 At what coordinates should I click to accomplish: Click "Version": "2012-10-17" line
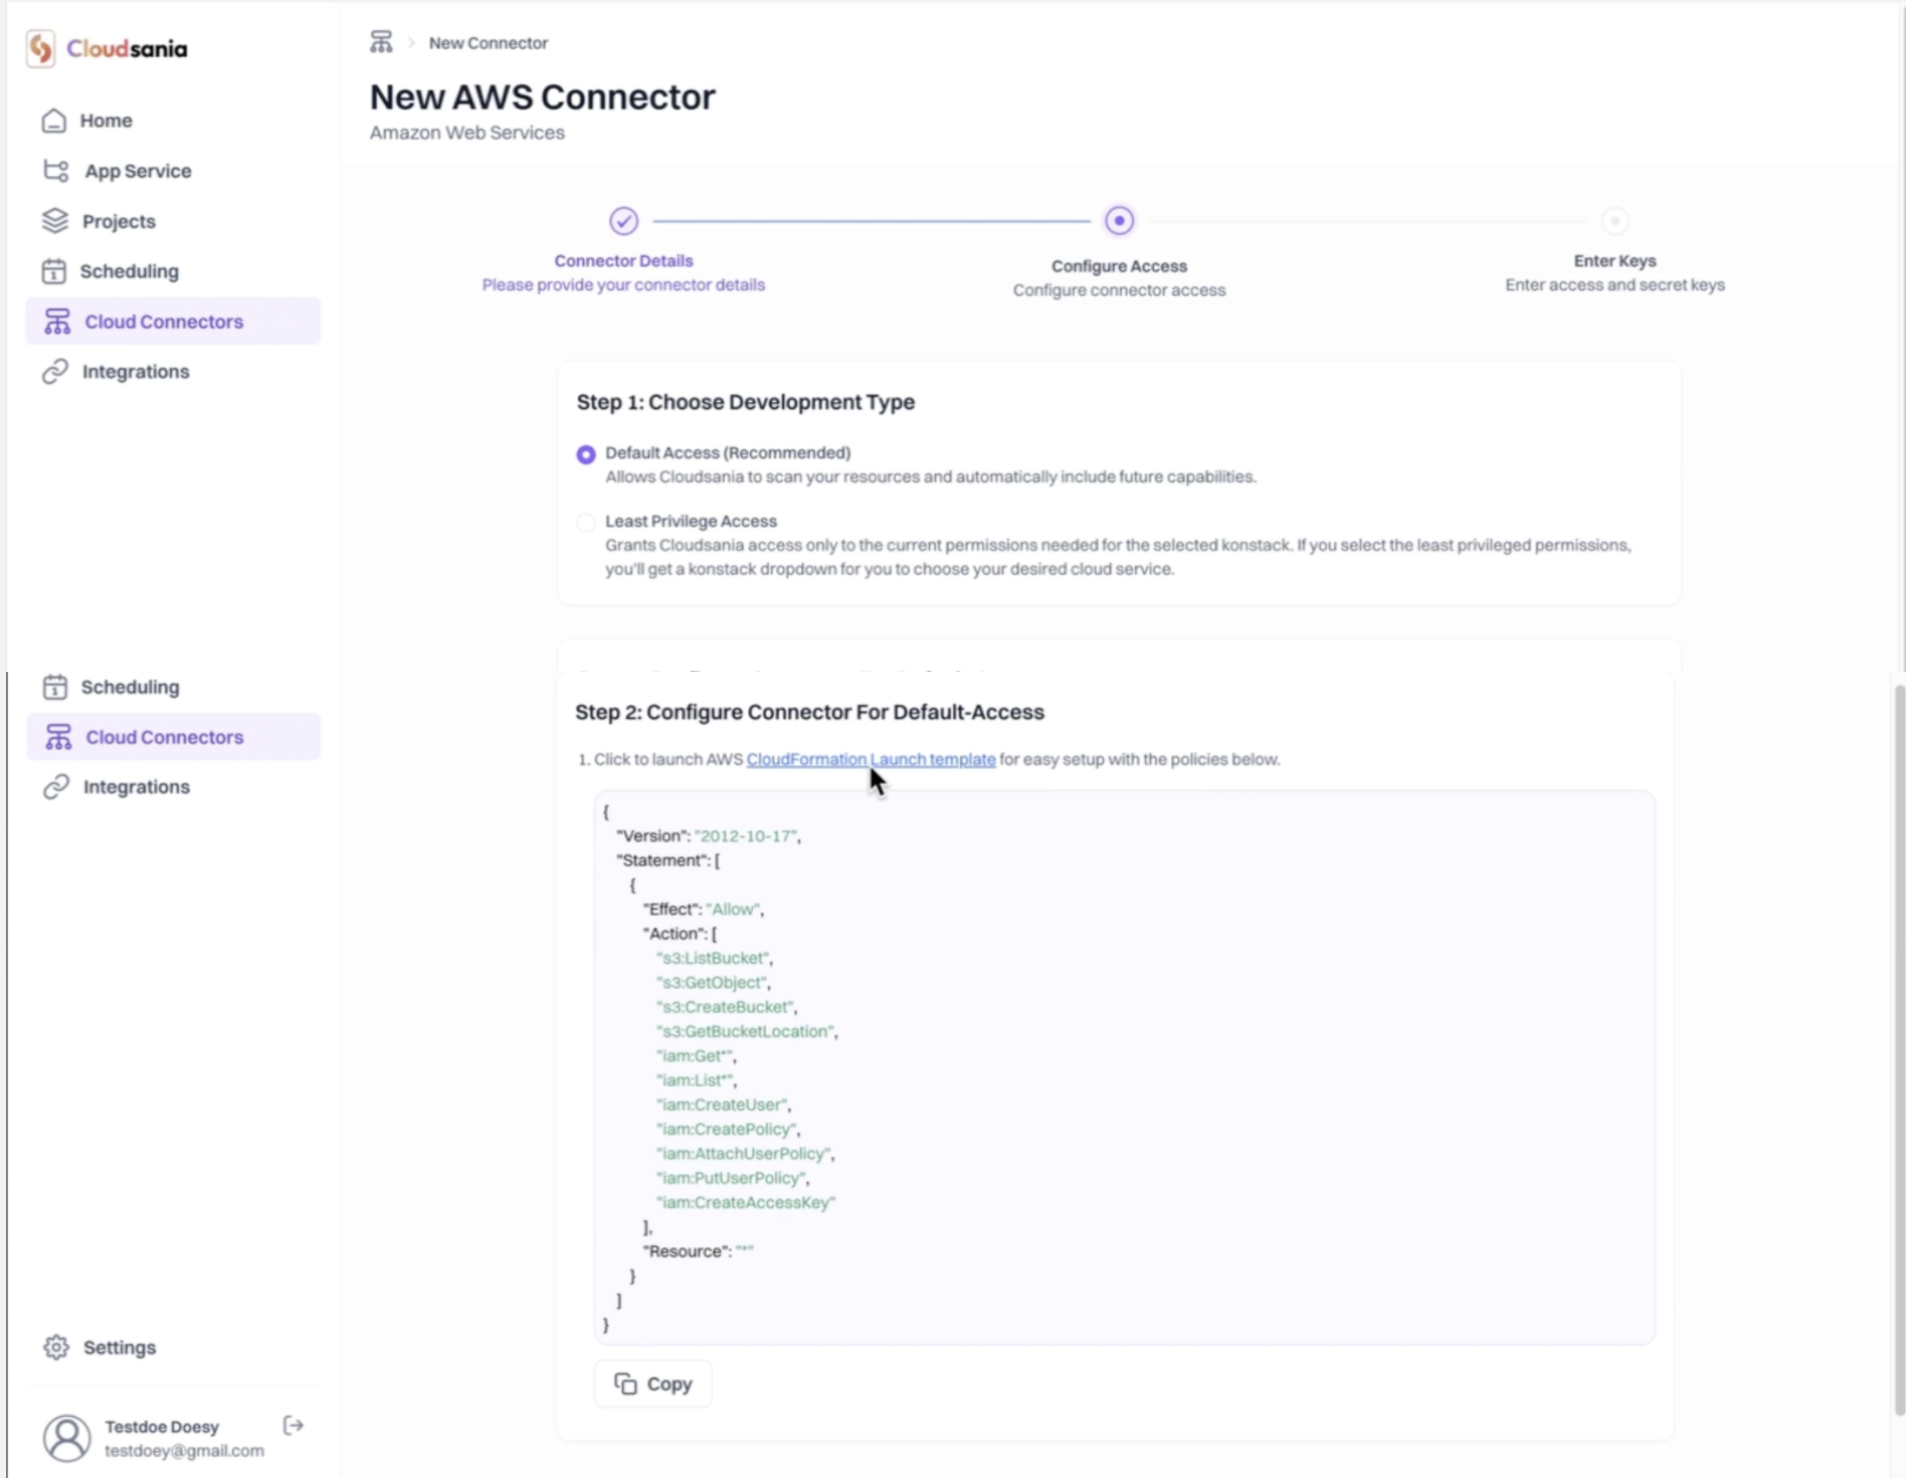pos(708,836)
